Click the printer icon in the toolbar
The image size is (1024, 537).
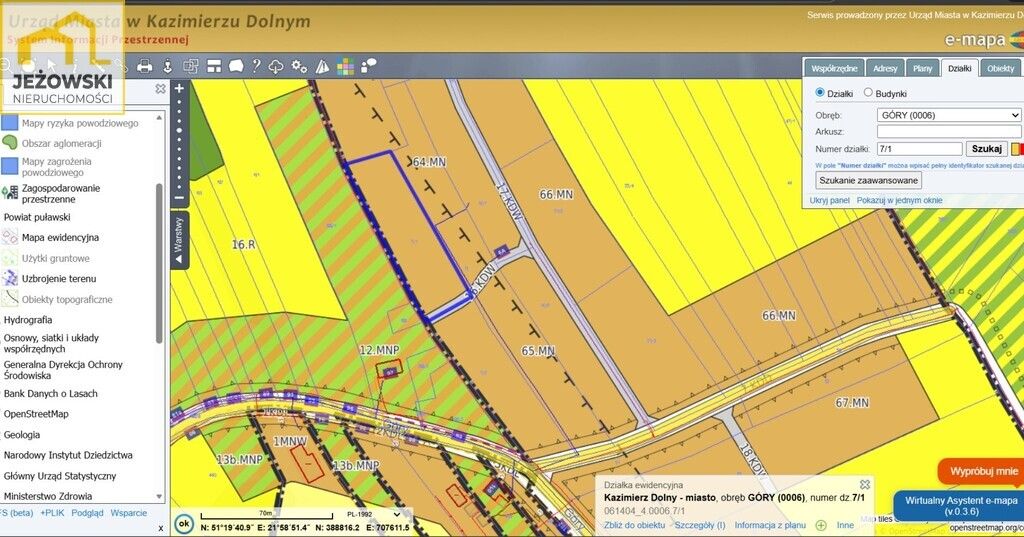pos(144,66)
